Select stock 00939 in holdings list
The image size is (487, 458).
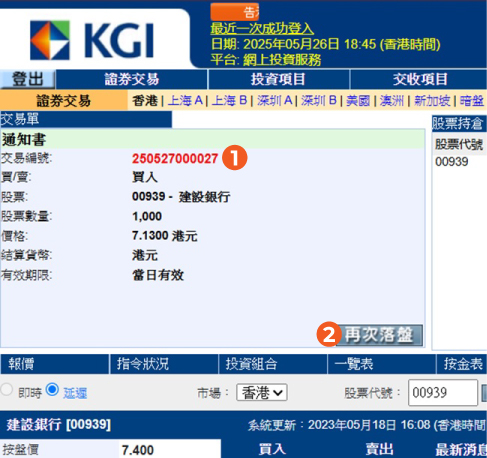click(x=452, y=162)
